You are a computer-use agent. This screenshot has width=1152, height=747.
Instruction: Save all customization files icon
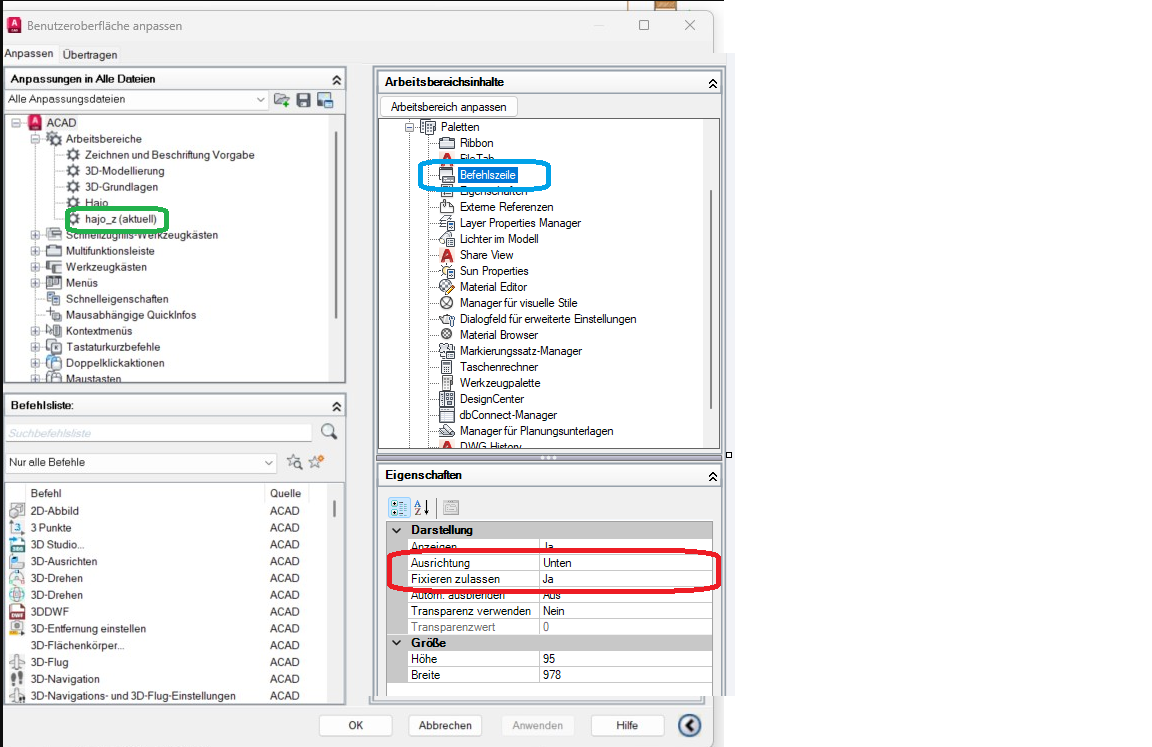tap(303, 100)
